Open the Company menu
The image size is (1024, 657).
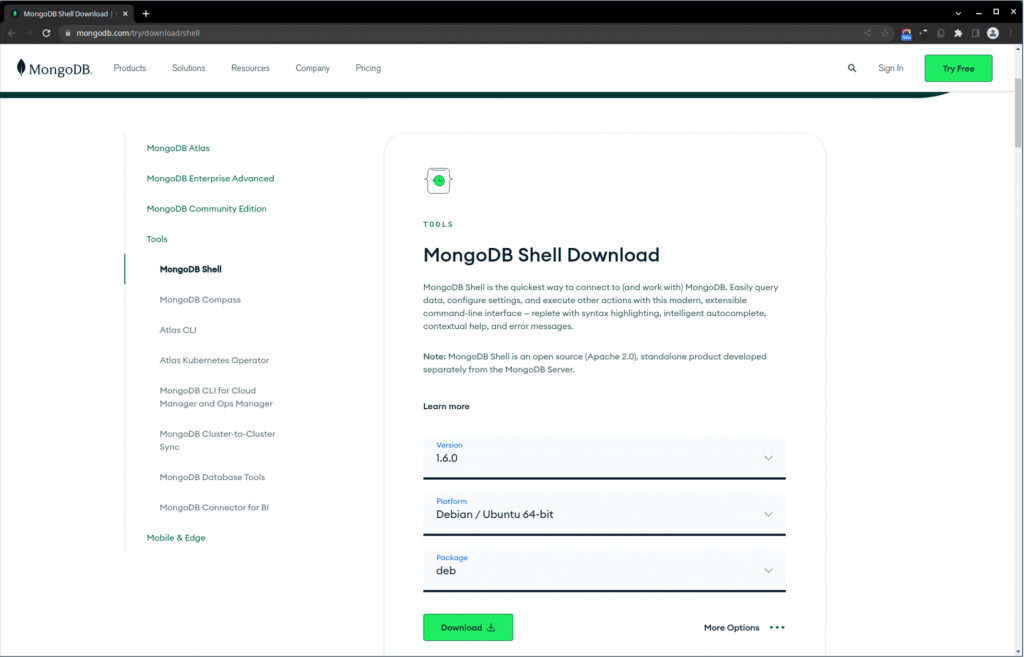coord(312,68)
